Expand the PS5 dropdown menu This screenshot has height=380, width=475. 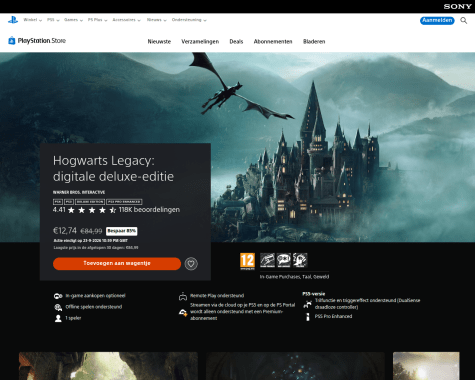click(x=53, y=20)
